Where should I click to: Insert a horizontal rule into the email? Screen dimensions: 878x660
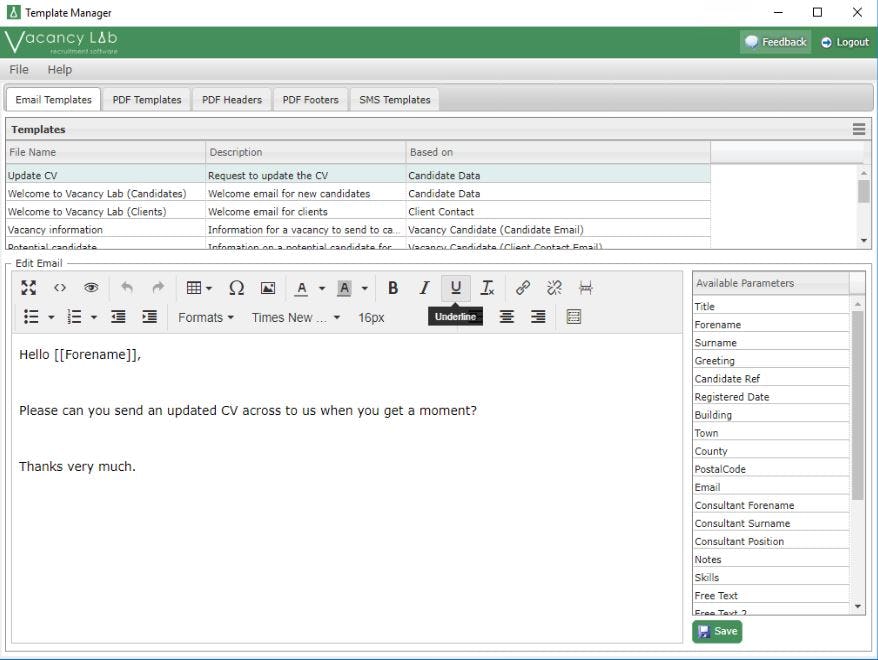point(586,288)
